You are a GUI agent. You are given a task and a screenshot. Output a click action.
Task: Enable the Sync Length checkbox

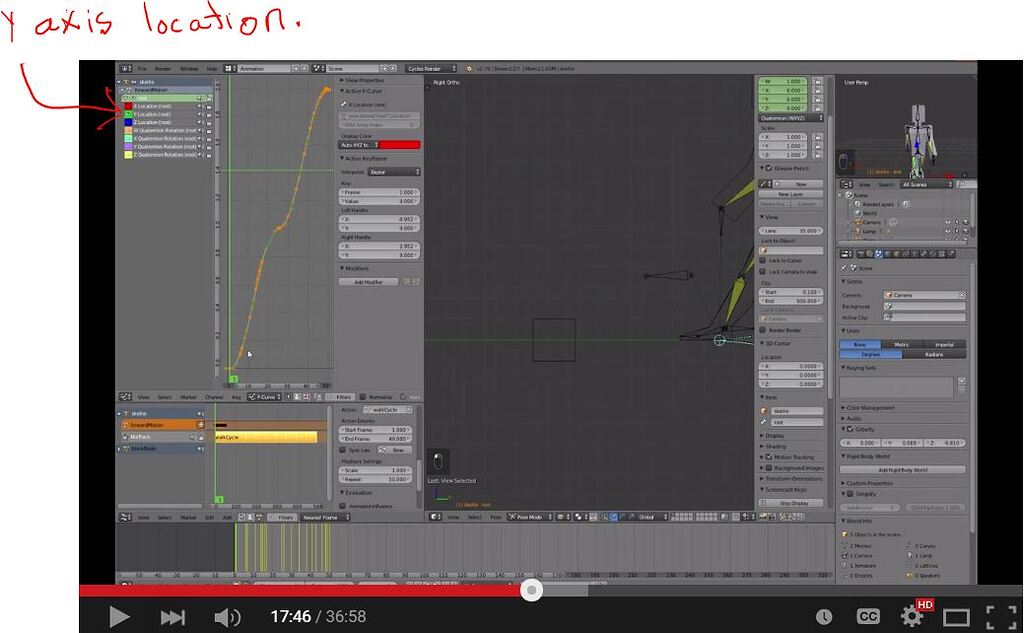(x=343, y=450)
